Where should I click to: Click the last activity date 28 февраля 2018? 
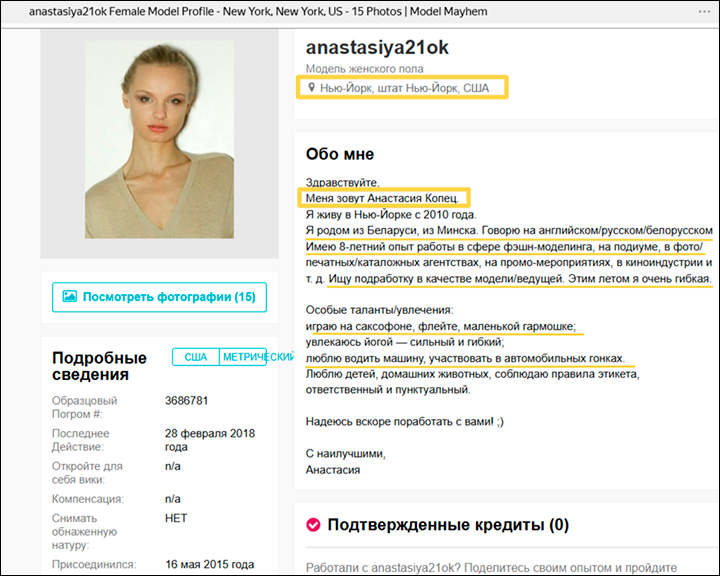coord(210,440)
